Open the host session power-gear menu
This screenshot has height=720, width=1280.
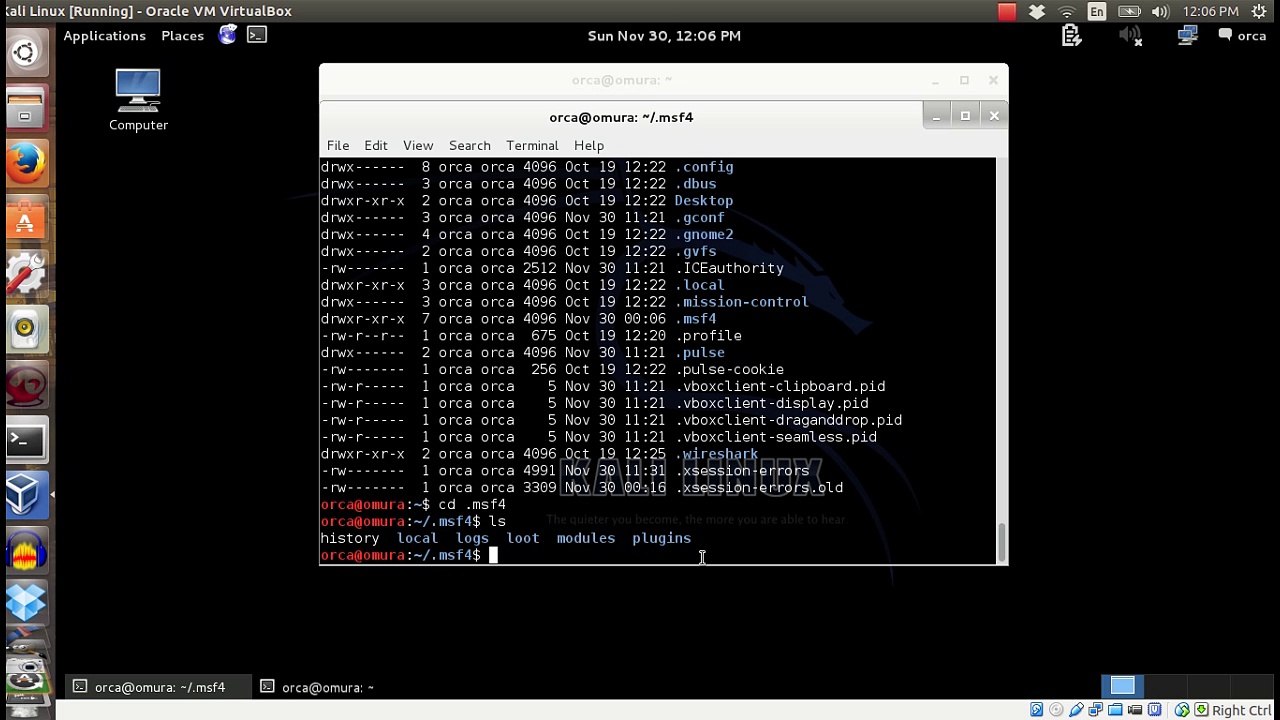click(x=1261, y=11)
